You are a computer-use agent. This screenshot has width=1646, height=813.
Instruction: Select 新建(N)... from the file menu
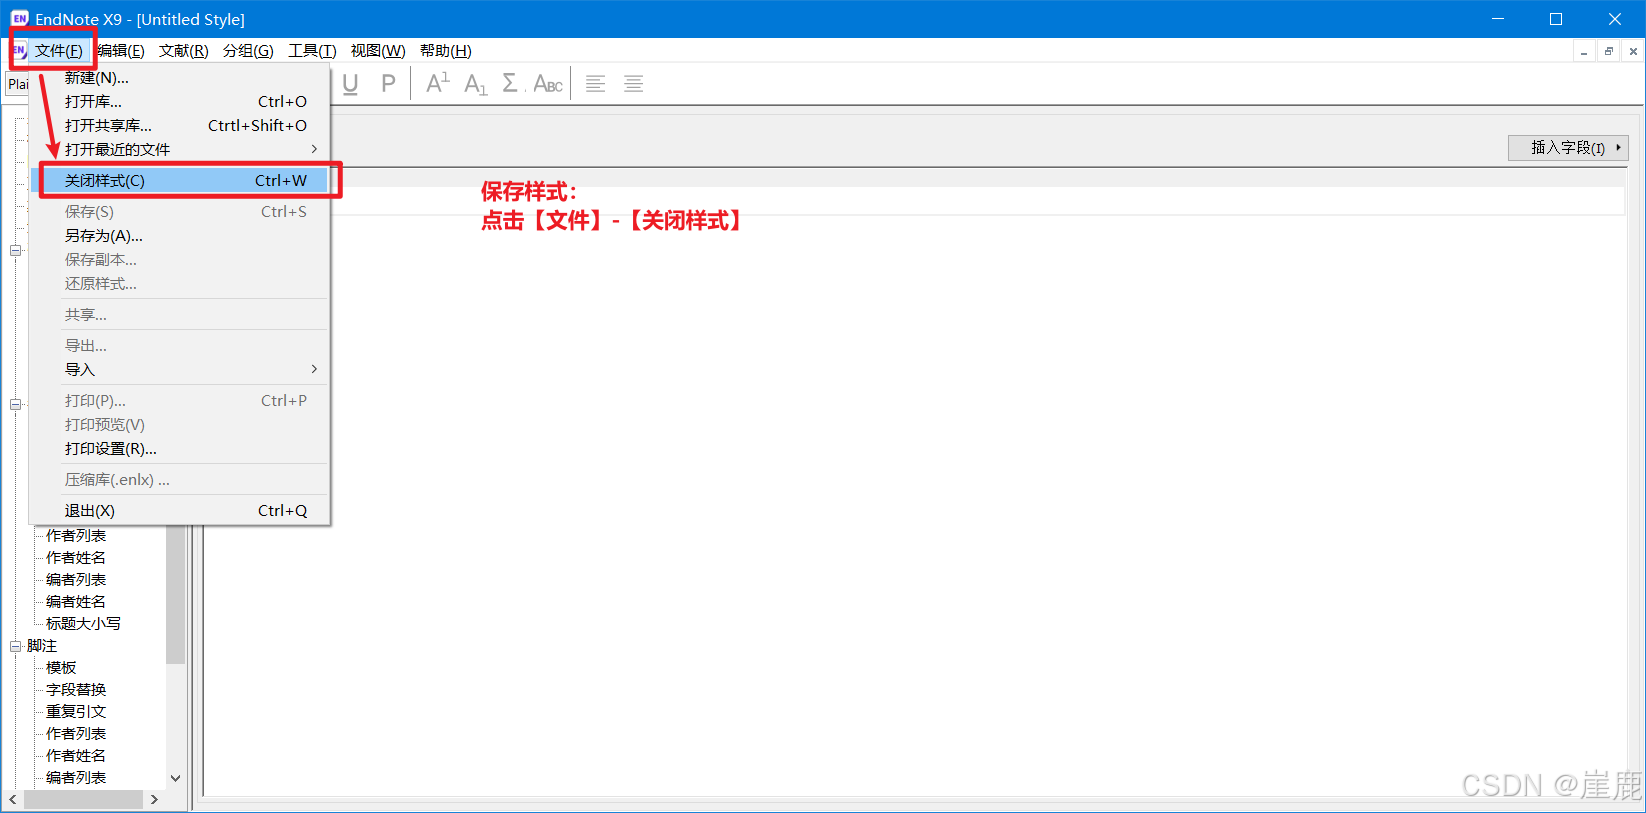180,78
